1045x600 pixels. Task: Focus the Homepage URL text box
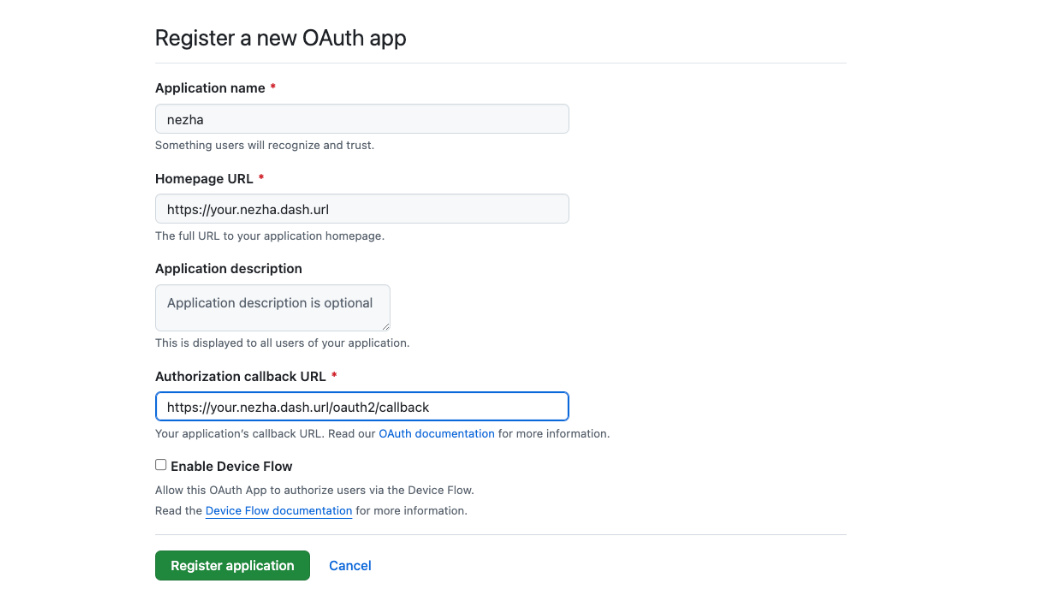[x=361, y=209]
